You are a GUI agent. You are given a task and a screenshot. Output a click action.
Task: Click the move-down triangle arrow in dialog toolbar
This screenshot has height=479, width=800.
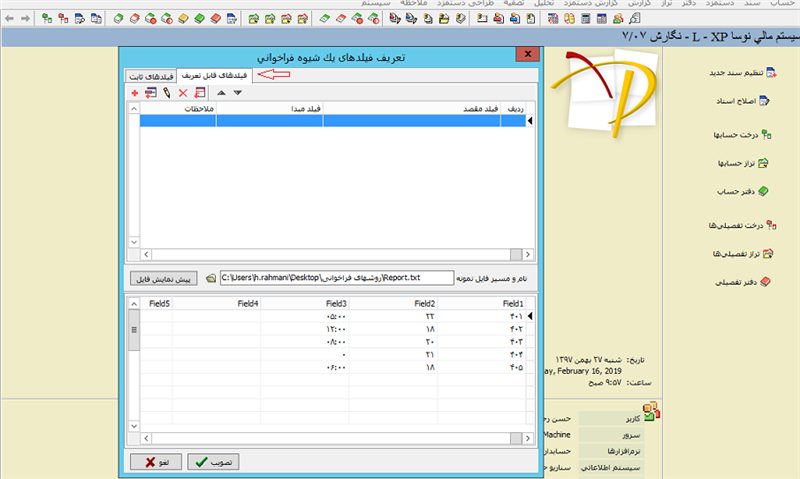[237, 93]
